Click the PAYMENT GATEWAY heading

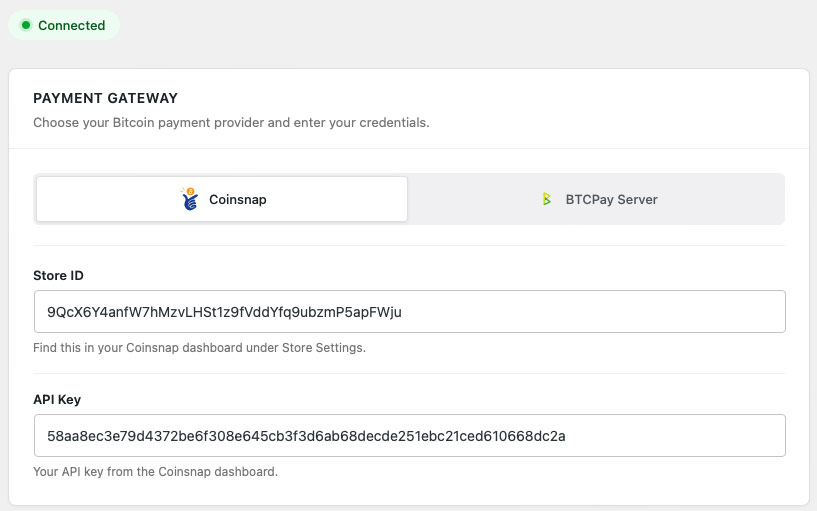(105, 98)
